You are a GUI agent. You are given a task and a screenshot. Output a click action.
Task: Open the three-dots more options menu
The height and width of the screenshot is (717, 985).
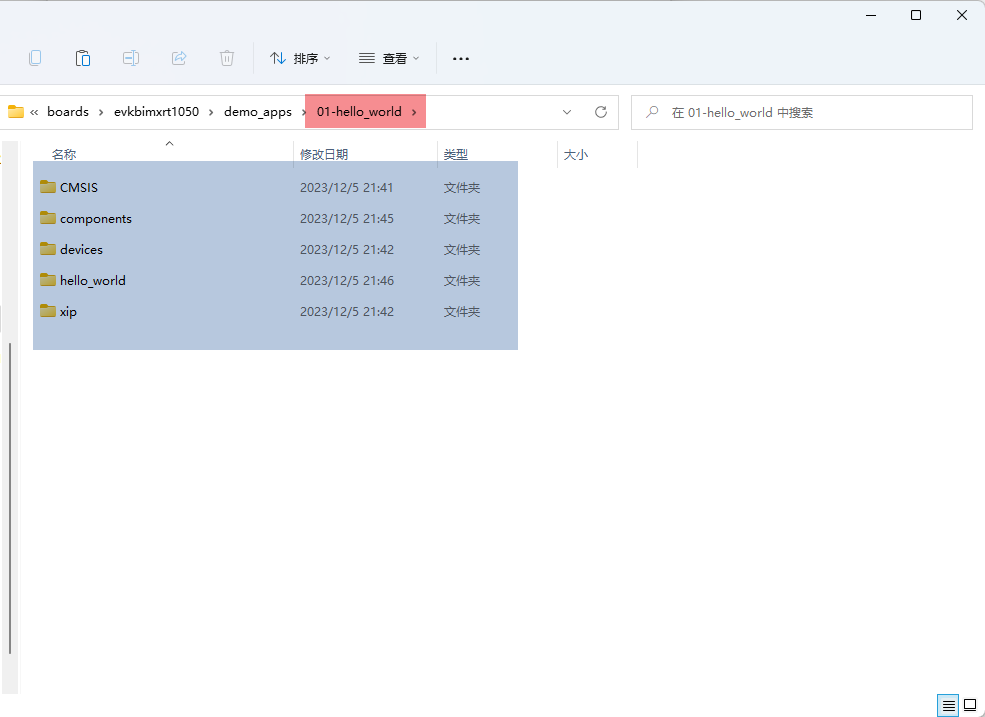pyautogui.click(x=461, y=58)
